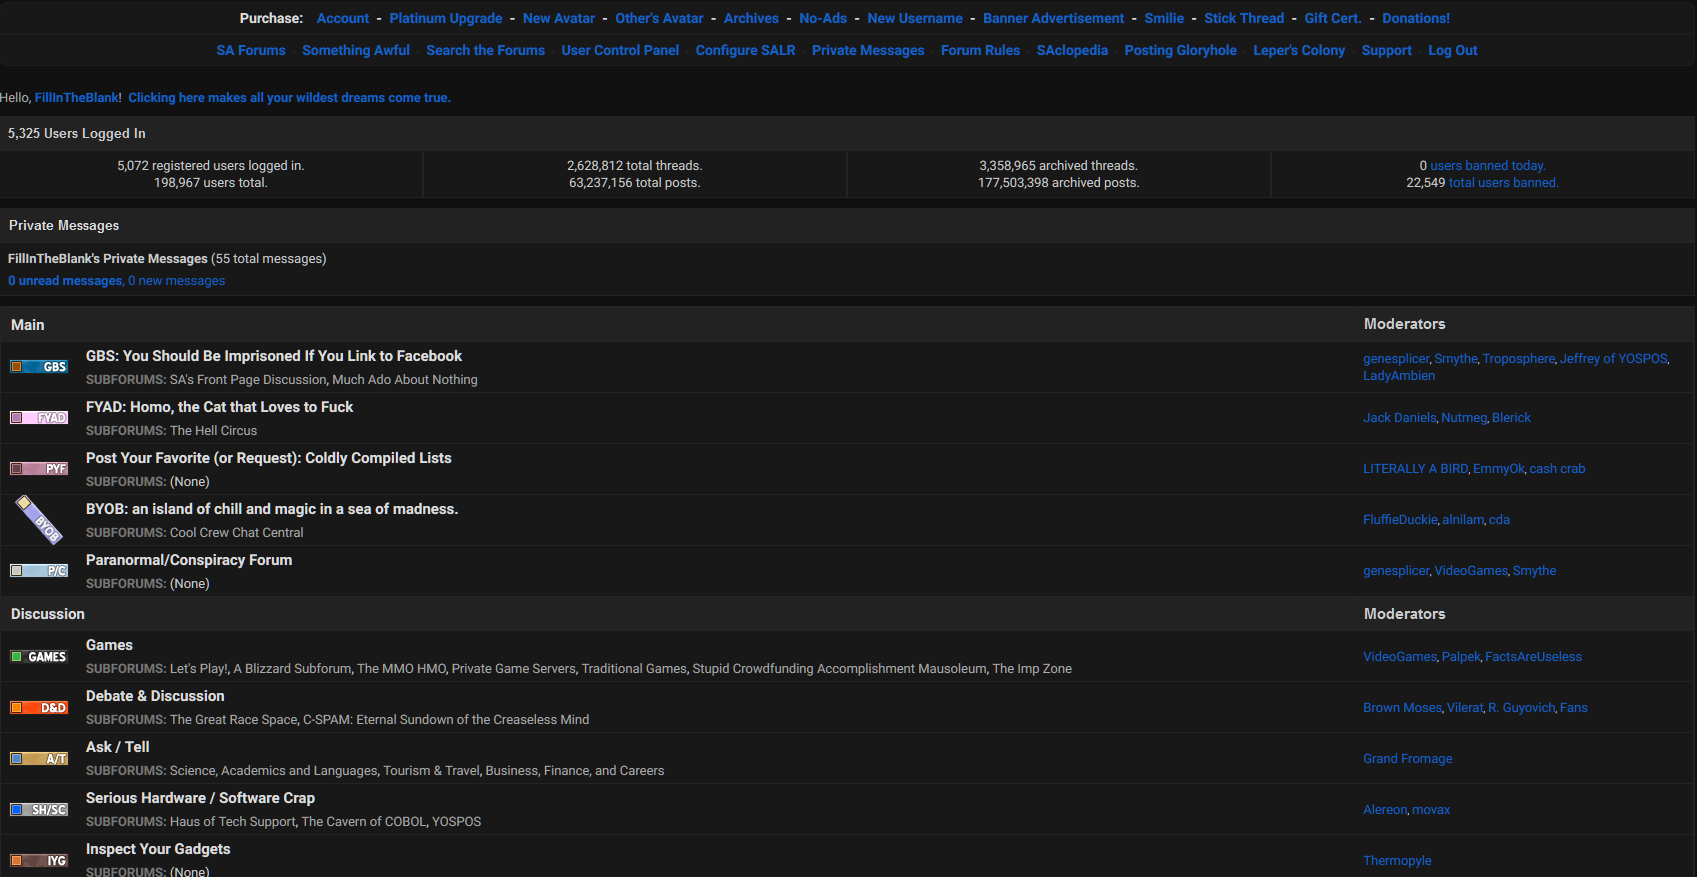Click the A/T forum icon
Image resolution: width=1697 pixels, height=877 pixels.
coord(39,759)
